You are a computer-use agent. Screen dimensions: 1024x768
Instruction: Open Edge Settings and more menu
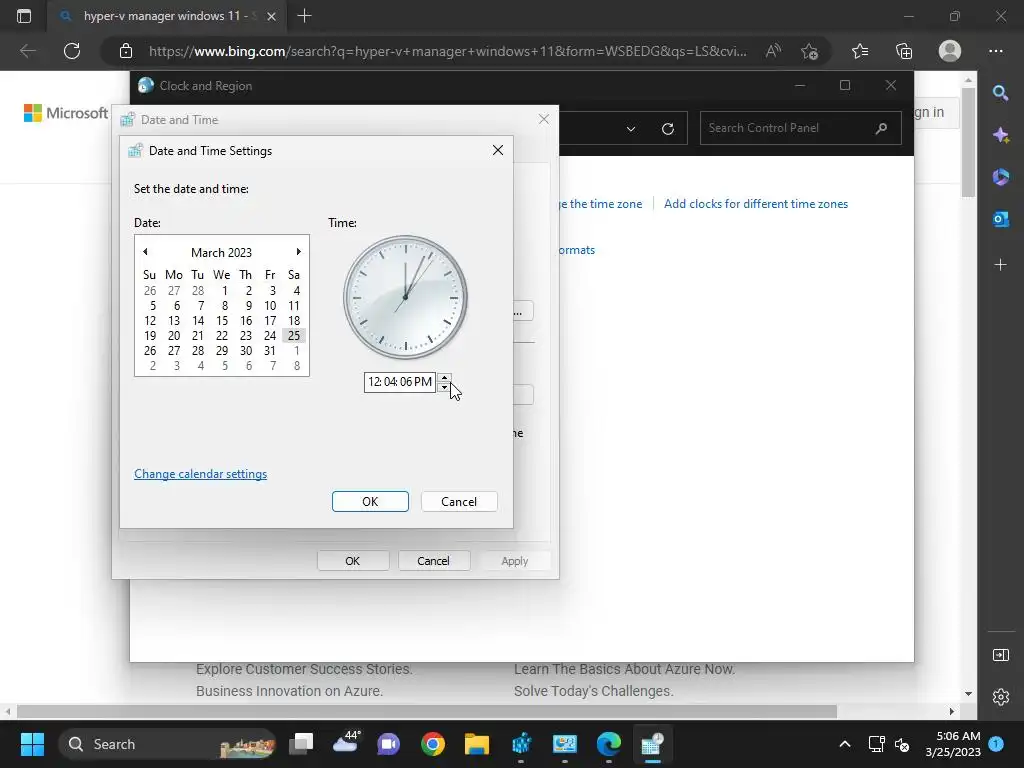(996, 51)
